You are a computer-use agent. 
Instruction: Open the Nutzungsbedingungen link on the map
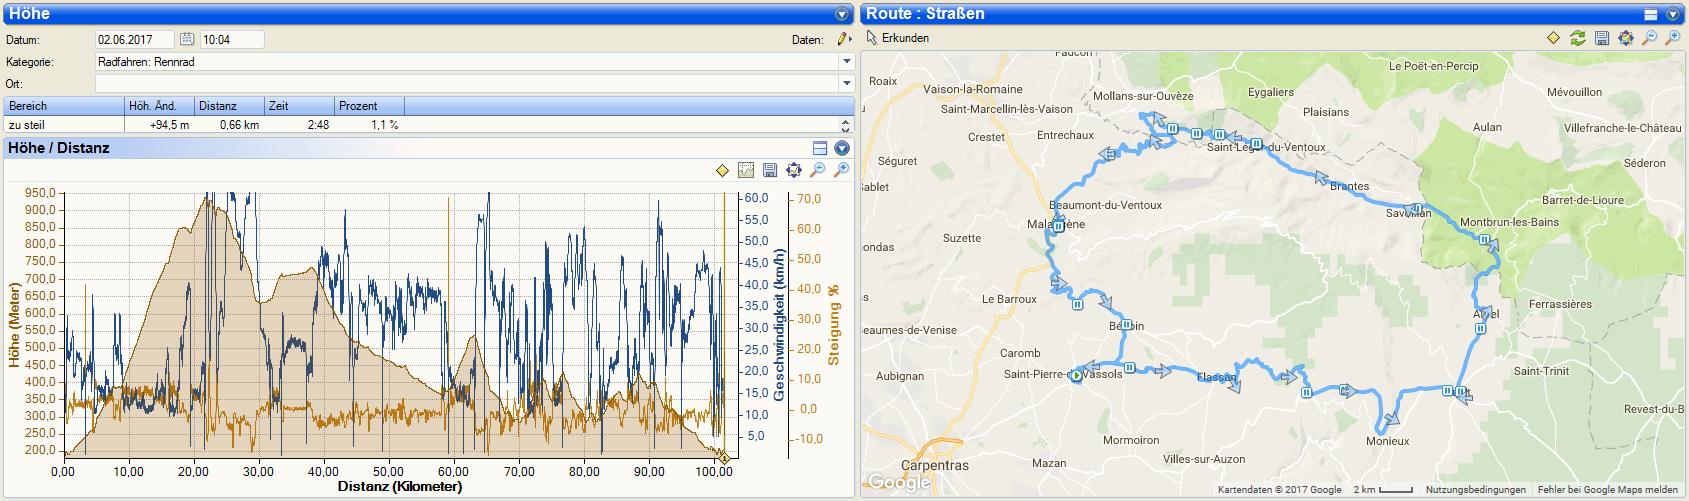tap(1475, 490)
